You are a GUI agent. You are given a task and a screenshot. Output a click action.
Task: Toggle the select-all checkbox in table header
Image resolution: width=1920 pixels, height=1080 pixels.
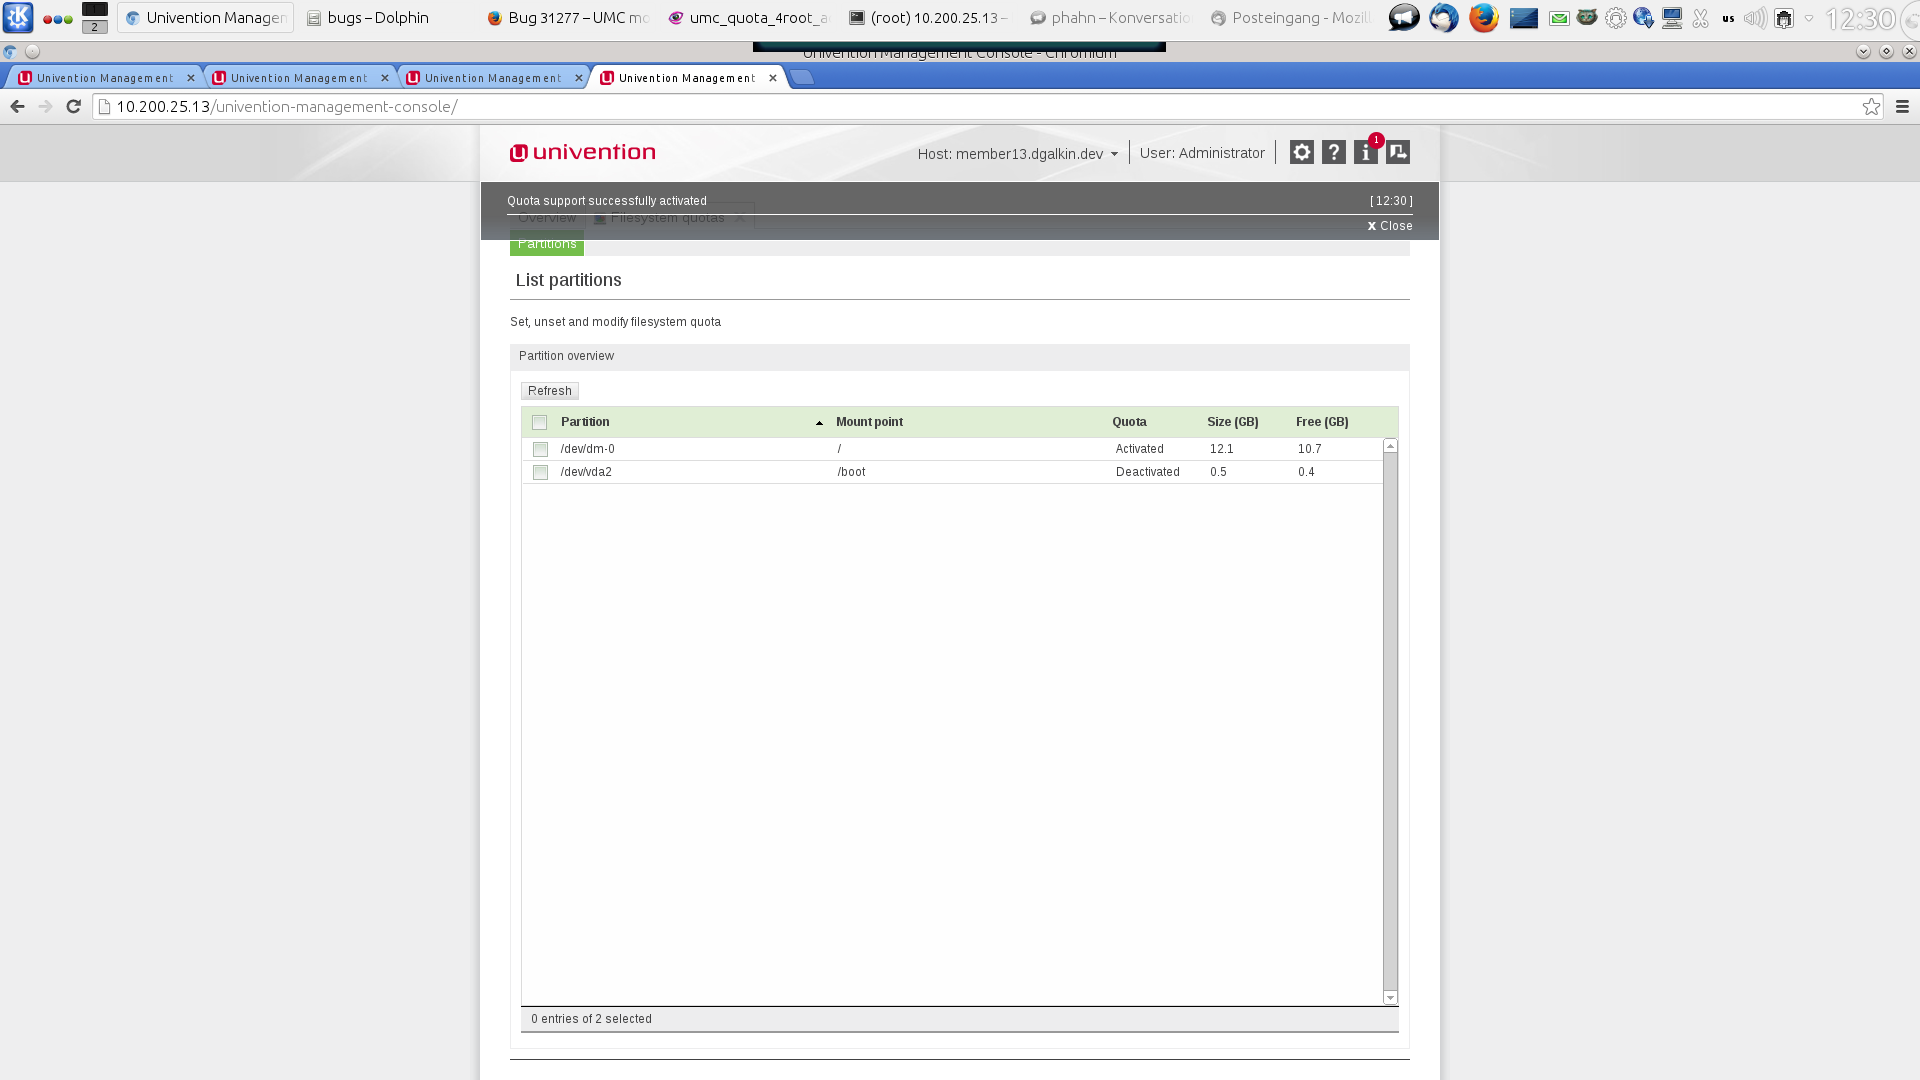540,422
